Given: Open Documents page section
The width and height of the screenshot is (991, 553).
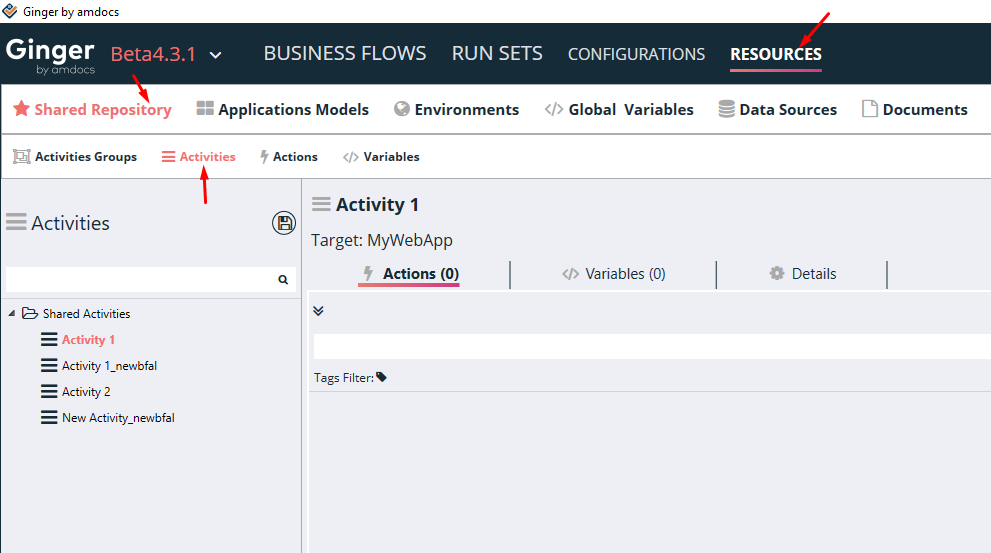Looking at the screenshot, I should pyautogui.click(x=914, y=110).
